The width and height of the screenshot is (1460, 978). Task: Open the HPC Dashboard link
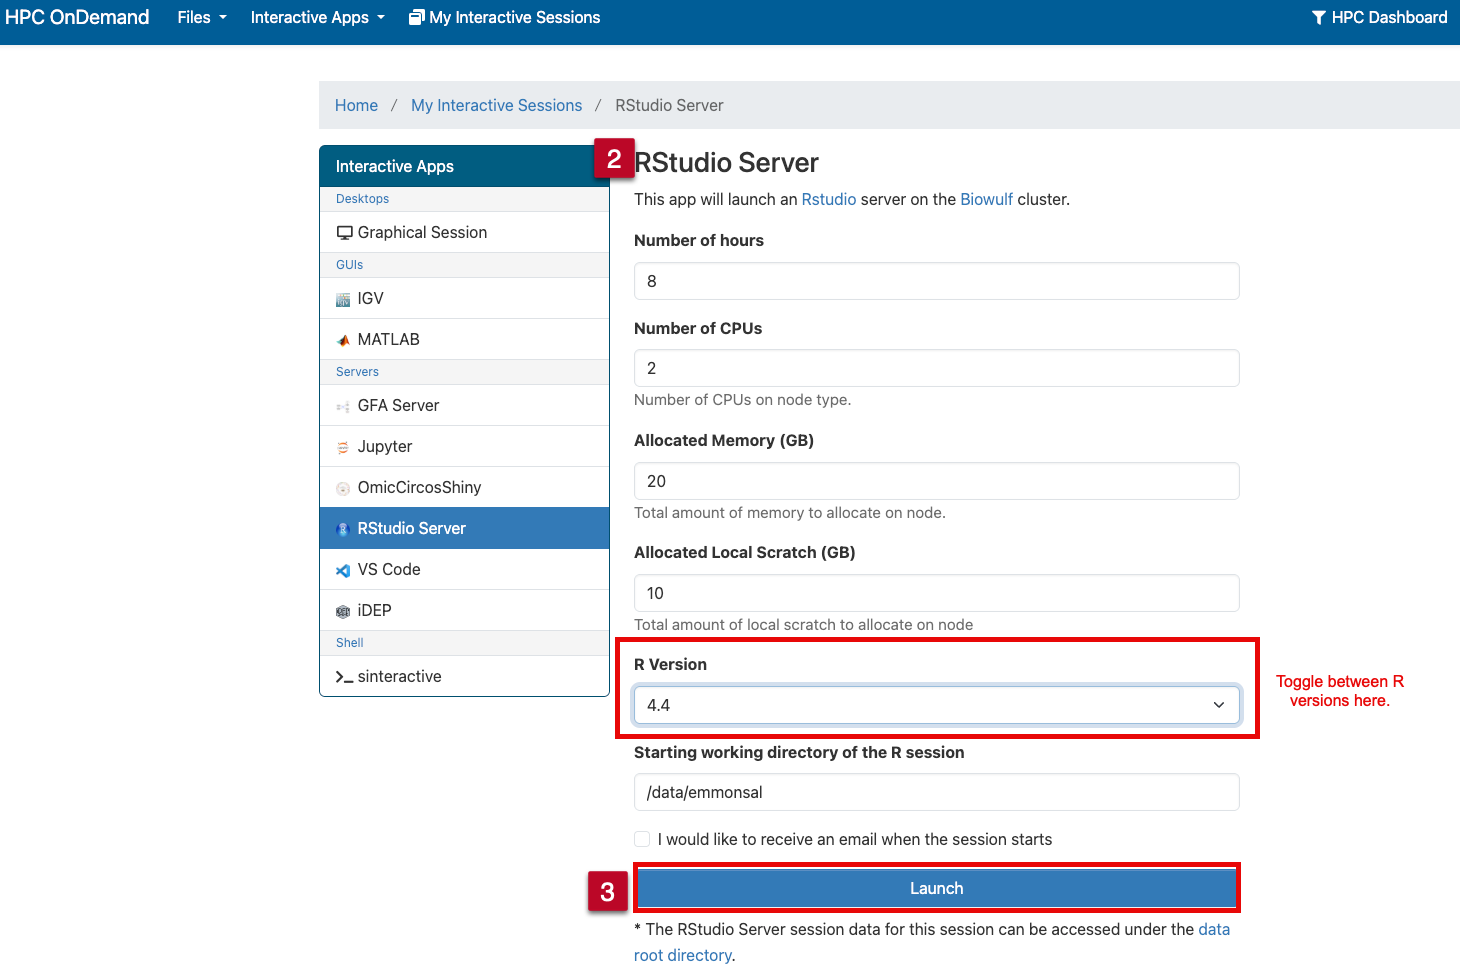point(1379,17)
